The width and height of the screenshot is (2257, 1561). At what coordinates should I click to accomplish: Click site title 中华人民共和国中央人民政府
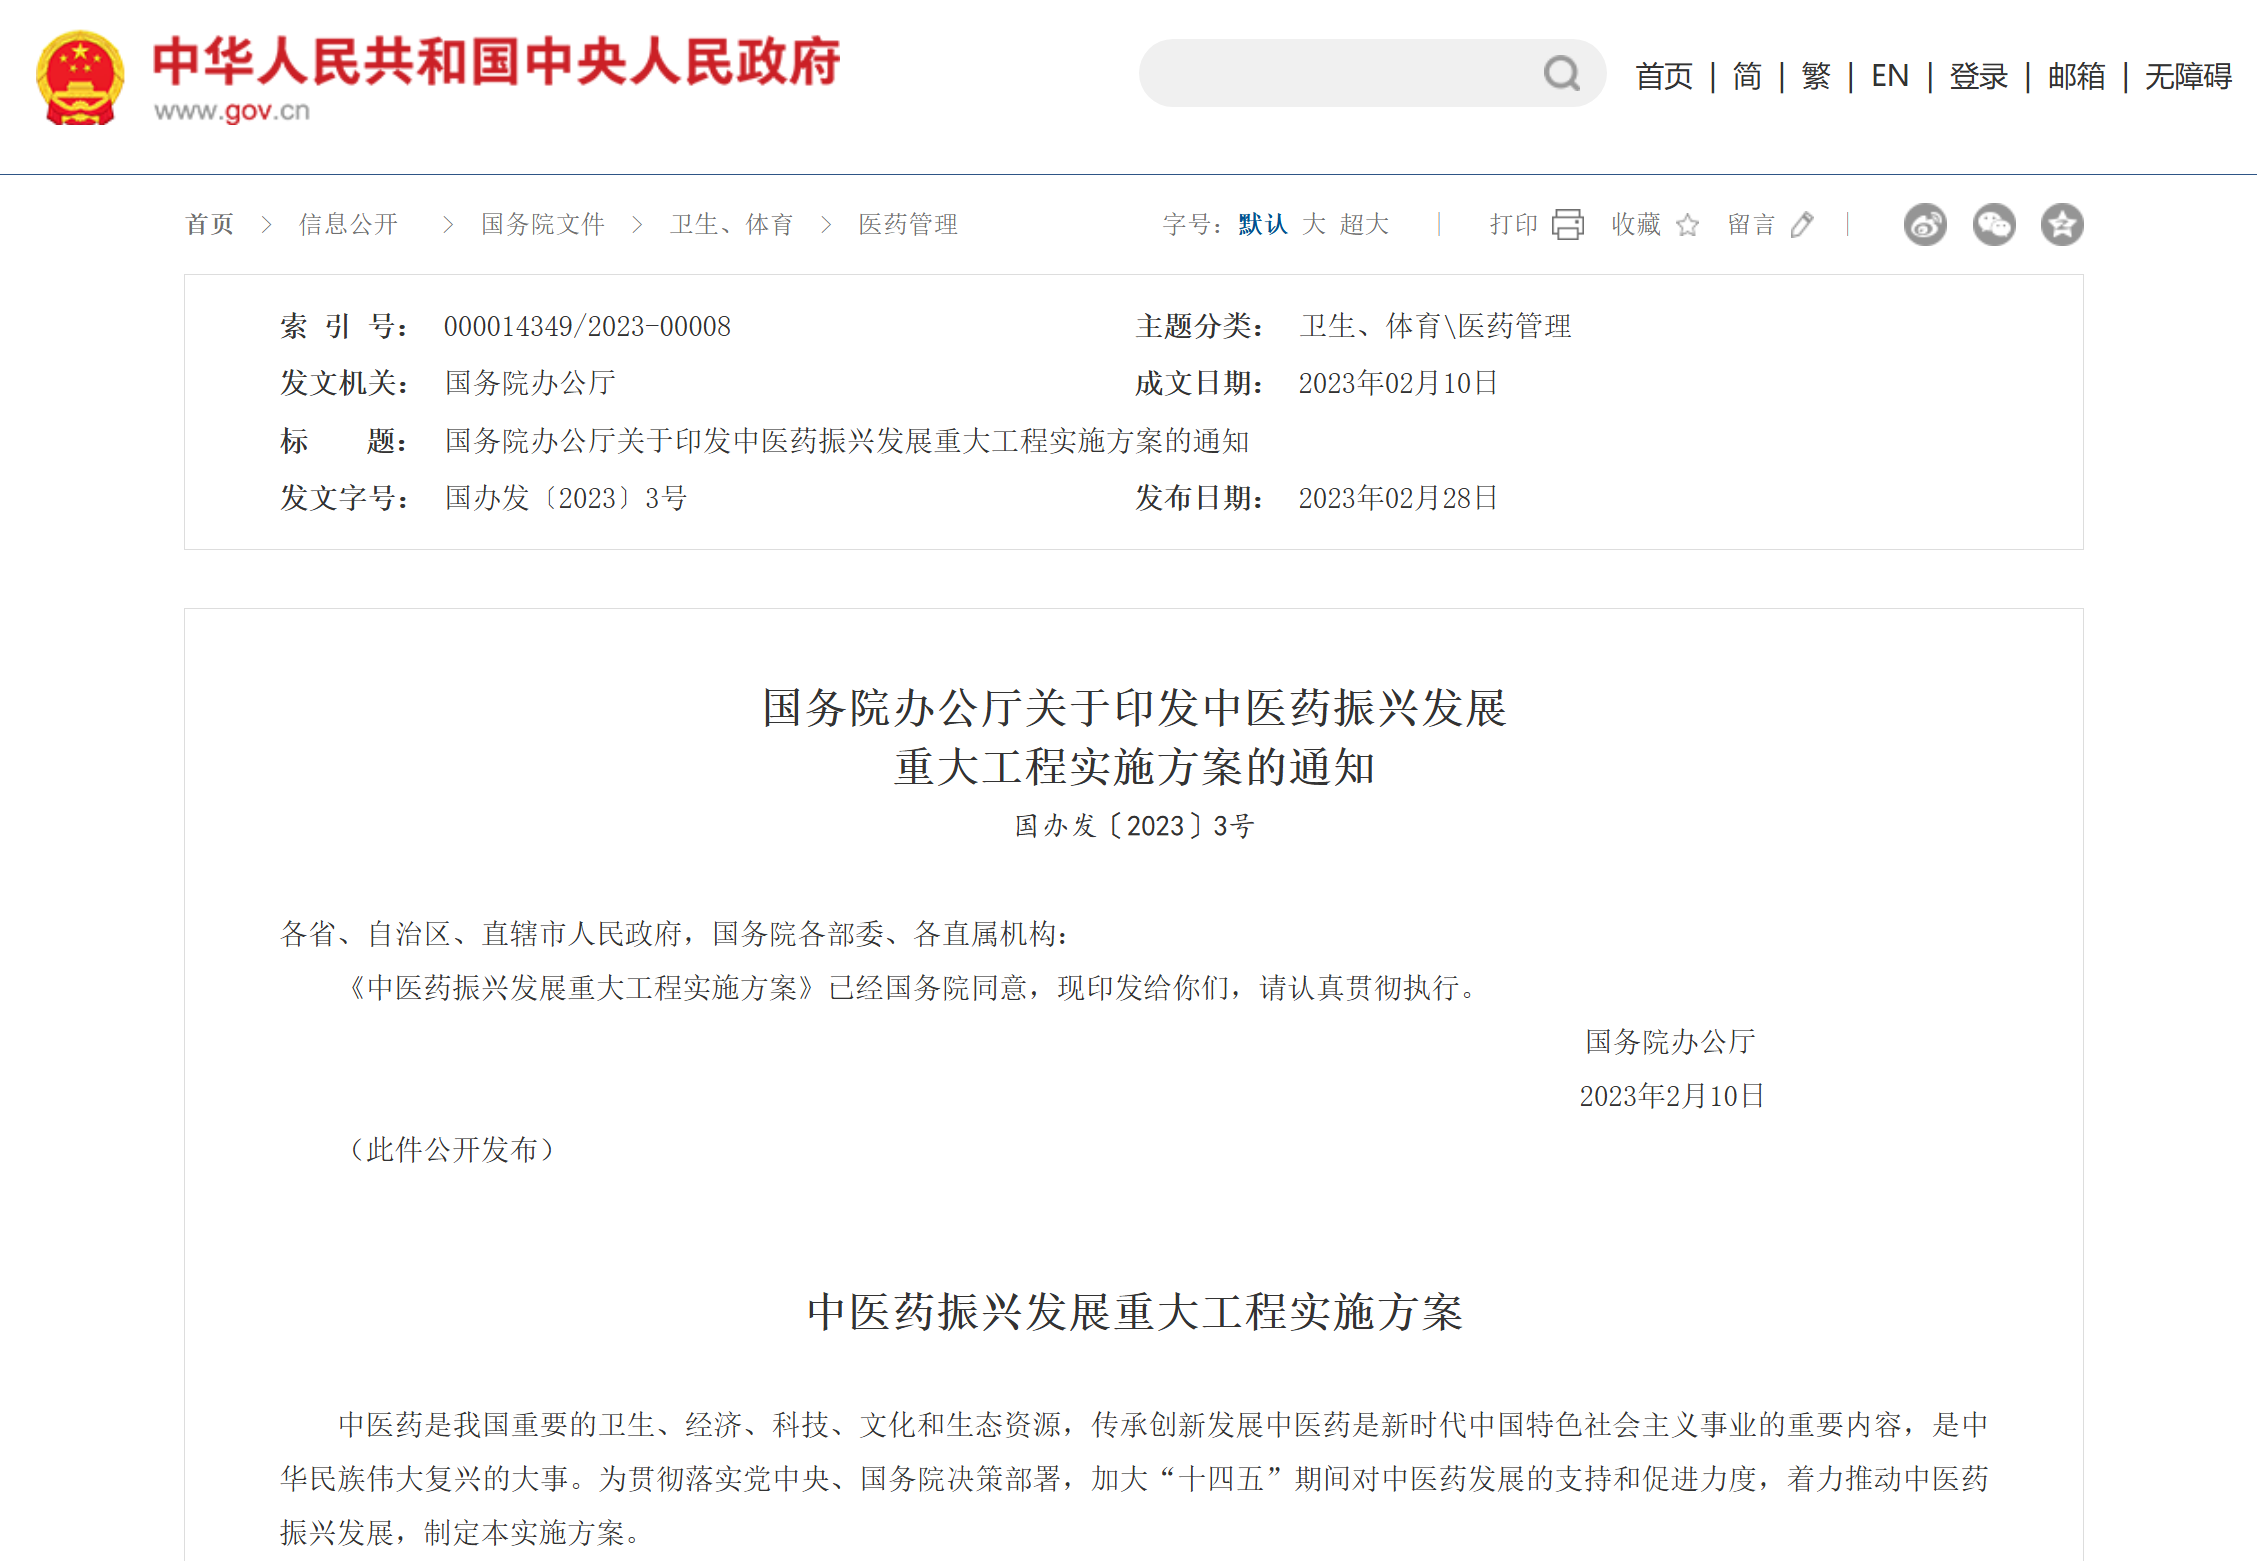[x=496, y=61]
